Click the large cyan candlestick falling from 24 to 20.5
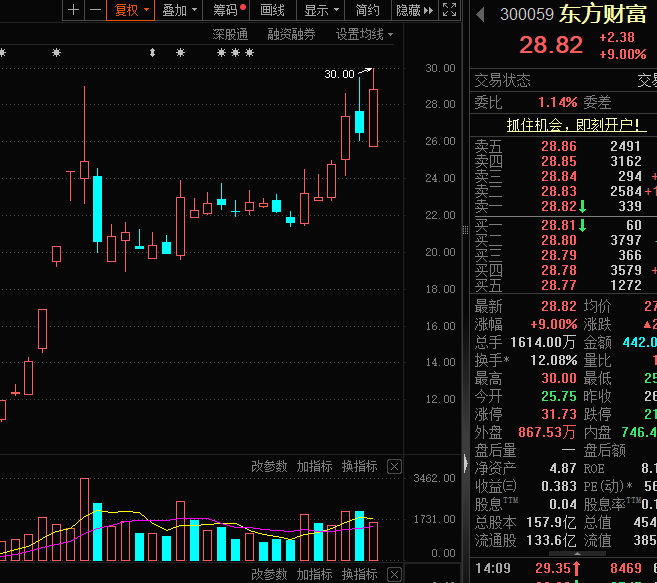 97,209
